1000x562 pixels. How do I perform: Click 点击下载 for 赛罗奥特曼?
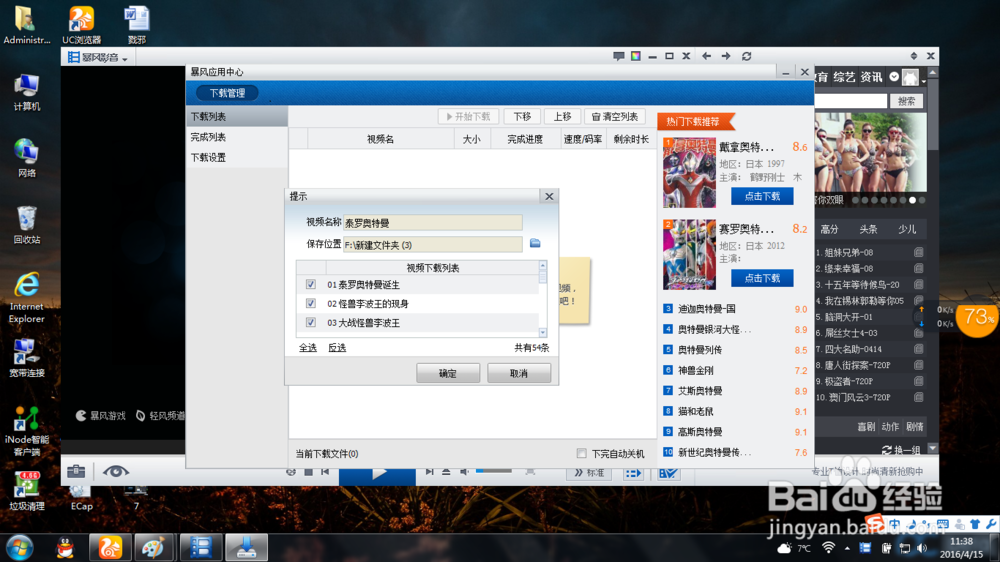pos(762,278)
